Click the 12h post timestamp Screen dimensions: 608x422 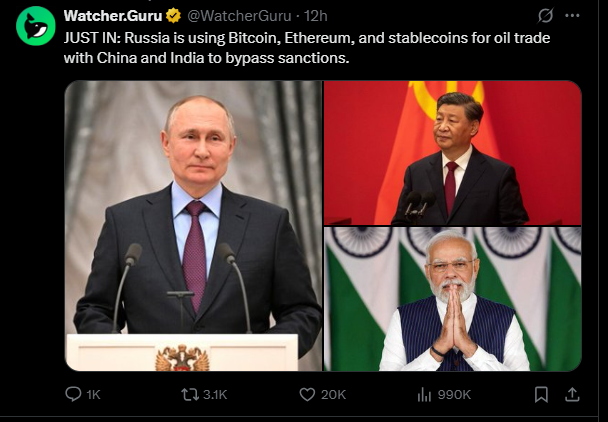[316, 16]
